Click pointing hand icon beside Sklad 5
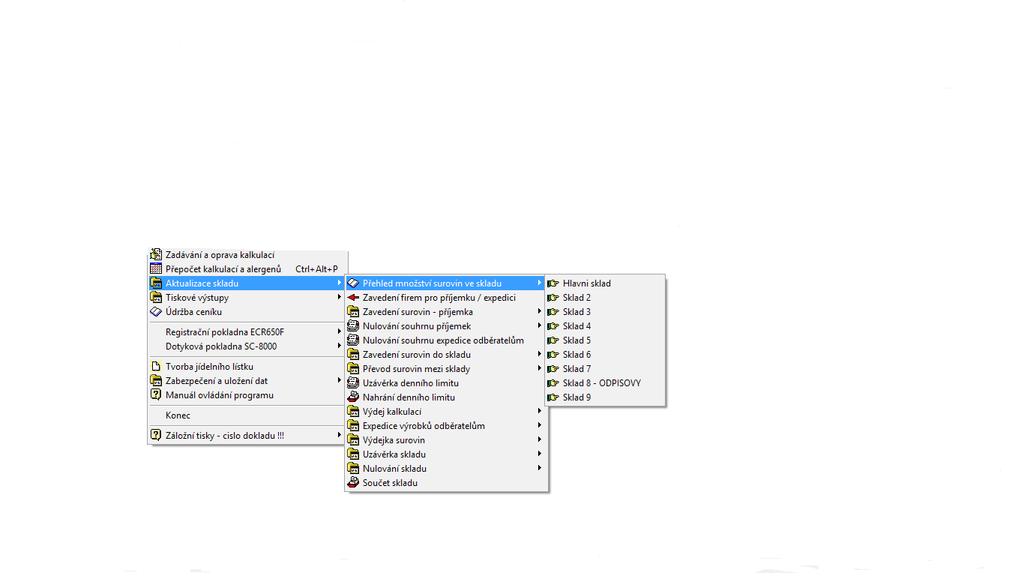The image size is (1024, 576). pos(553,340)
